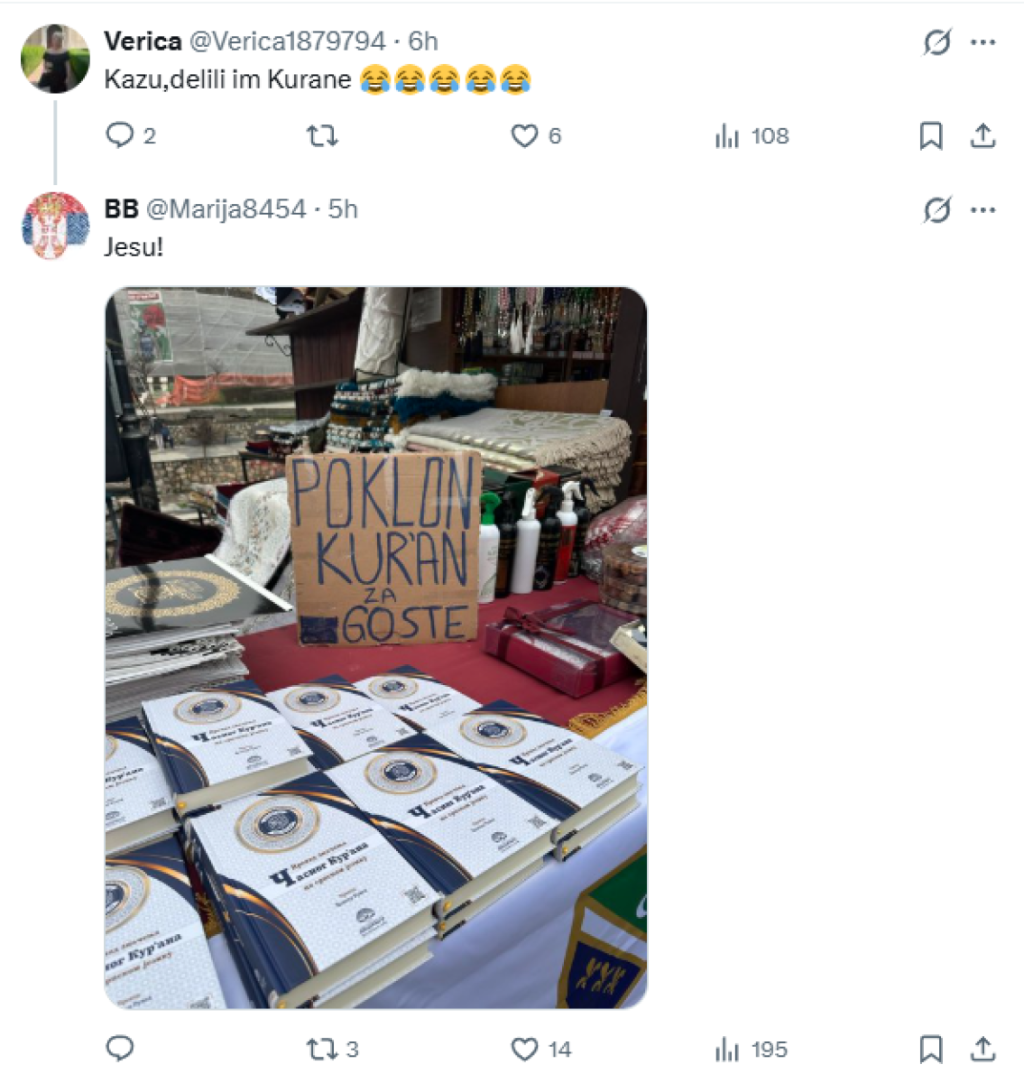The image size is (1024, 1083).
Task: Open Grok icon on Verica's tweet
Action: point(937,41)
